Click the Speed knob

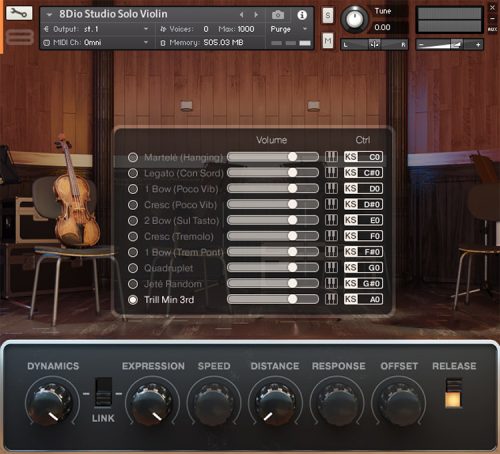coord(214,404)
